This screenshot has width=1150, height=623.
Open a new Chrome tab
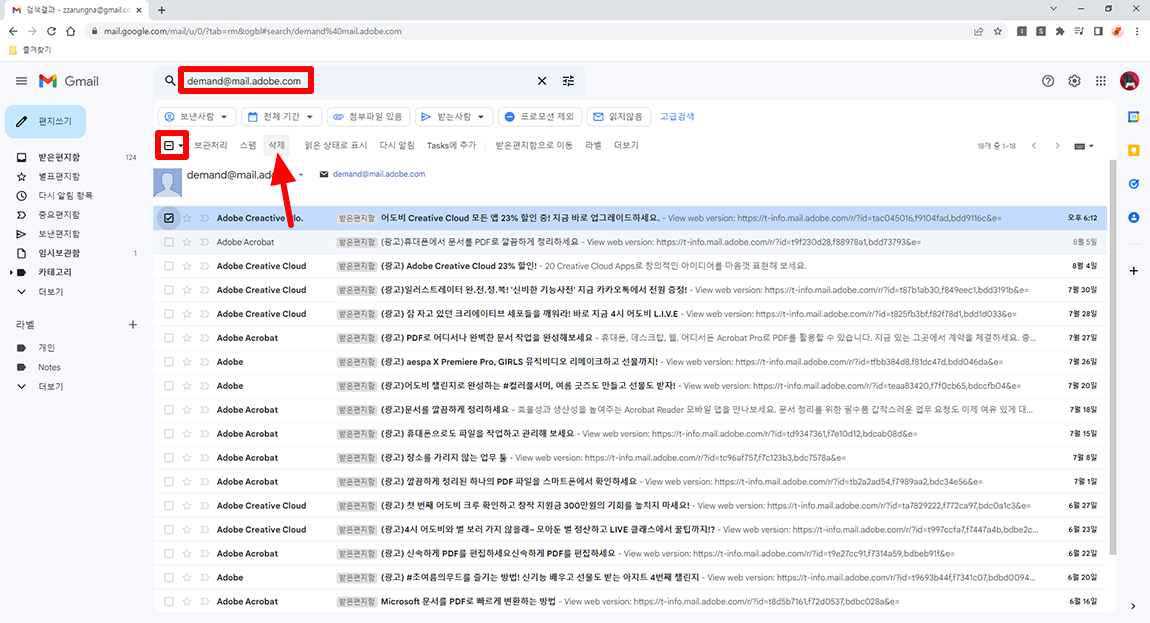161,10
